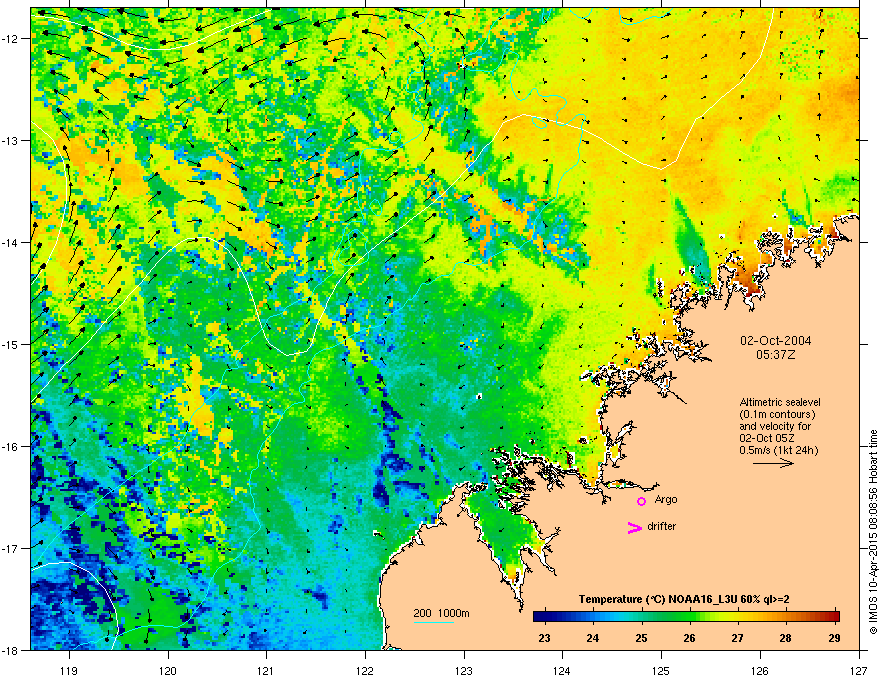Click the magenta drifter arrowhead marker
This screenshot has height=680, width=880.
coord(634,527)
